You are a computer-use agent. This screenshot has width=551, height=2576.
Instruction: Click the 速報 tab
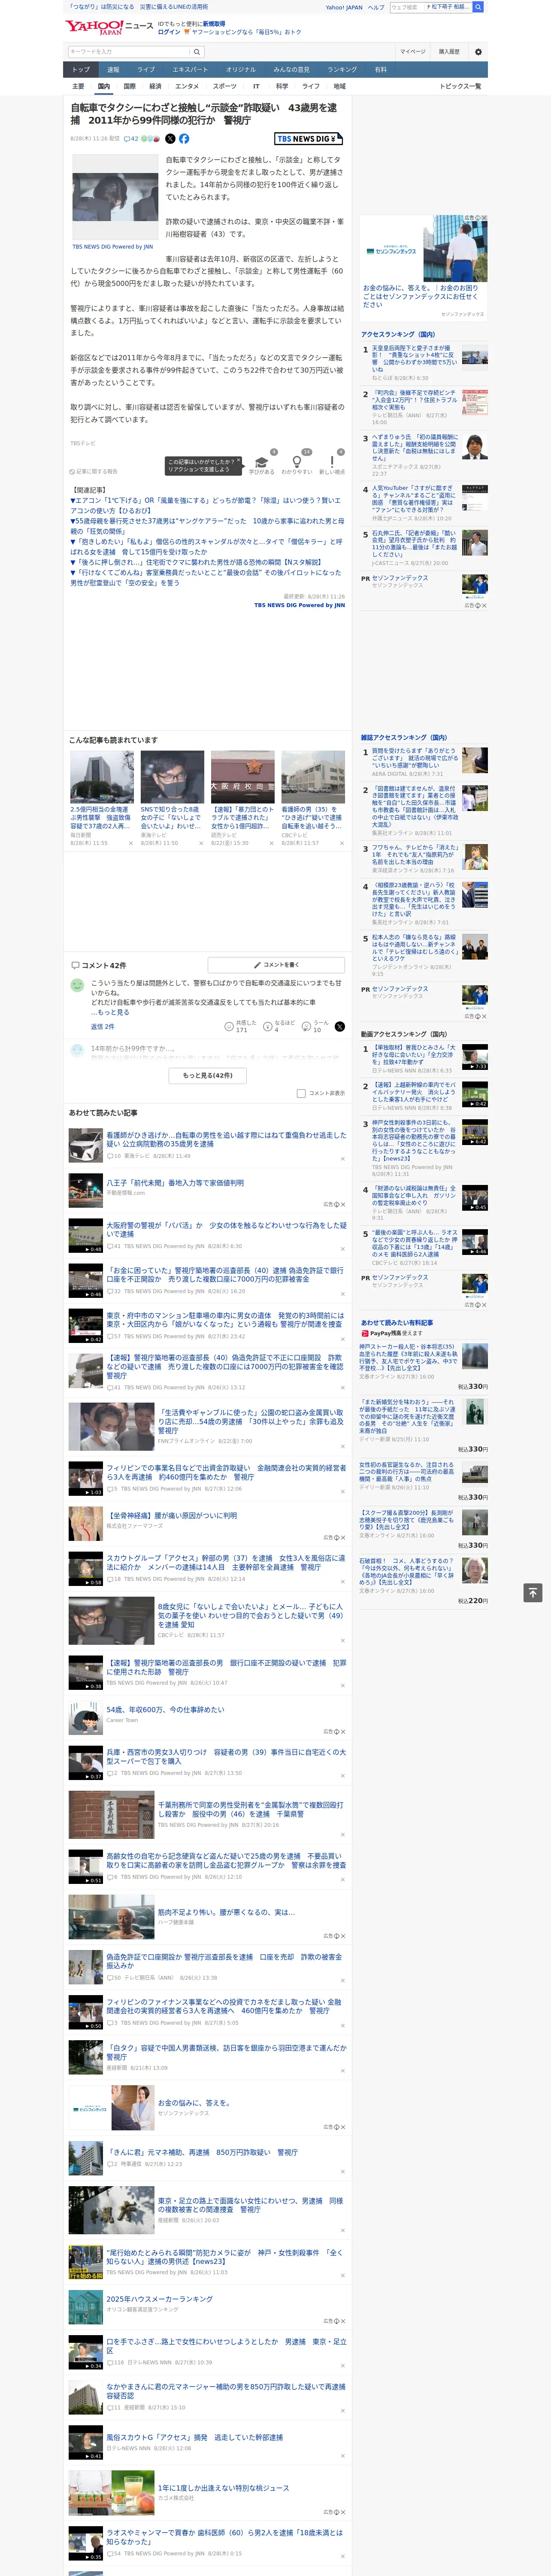pyautogui.click(x=113, y=70)
